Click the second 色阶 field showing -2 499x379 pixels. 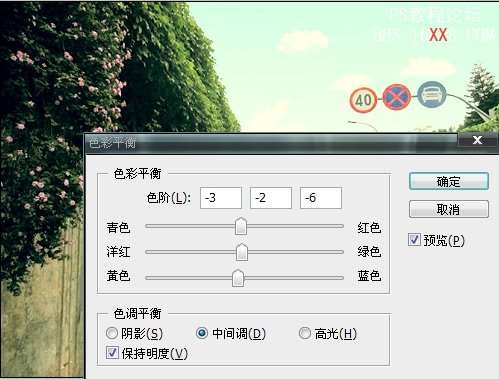tap(271, 198)
